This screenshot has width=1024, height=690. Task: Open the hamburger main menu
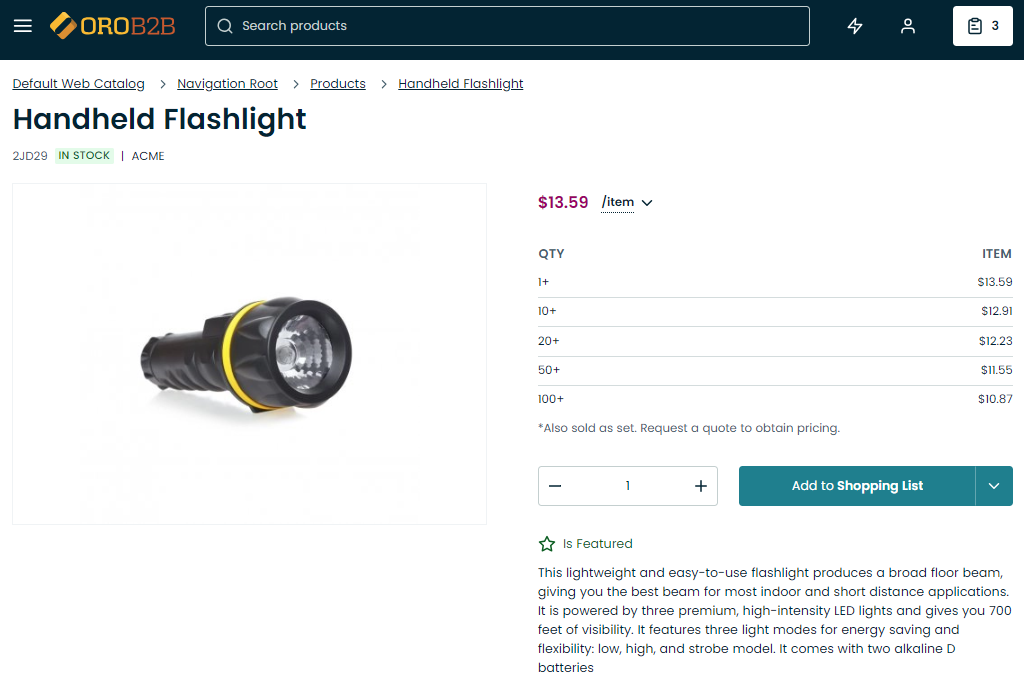23,26
